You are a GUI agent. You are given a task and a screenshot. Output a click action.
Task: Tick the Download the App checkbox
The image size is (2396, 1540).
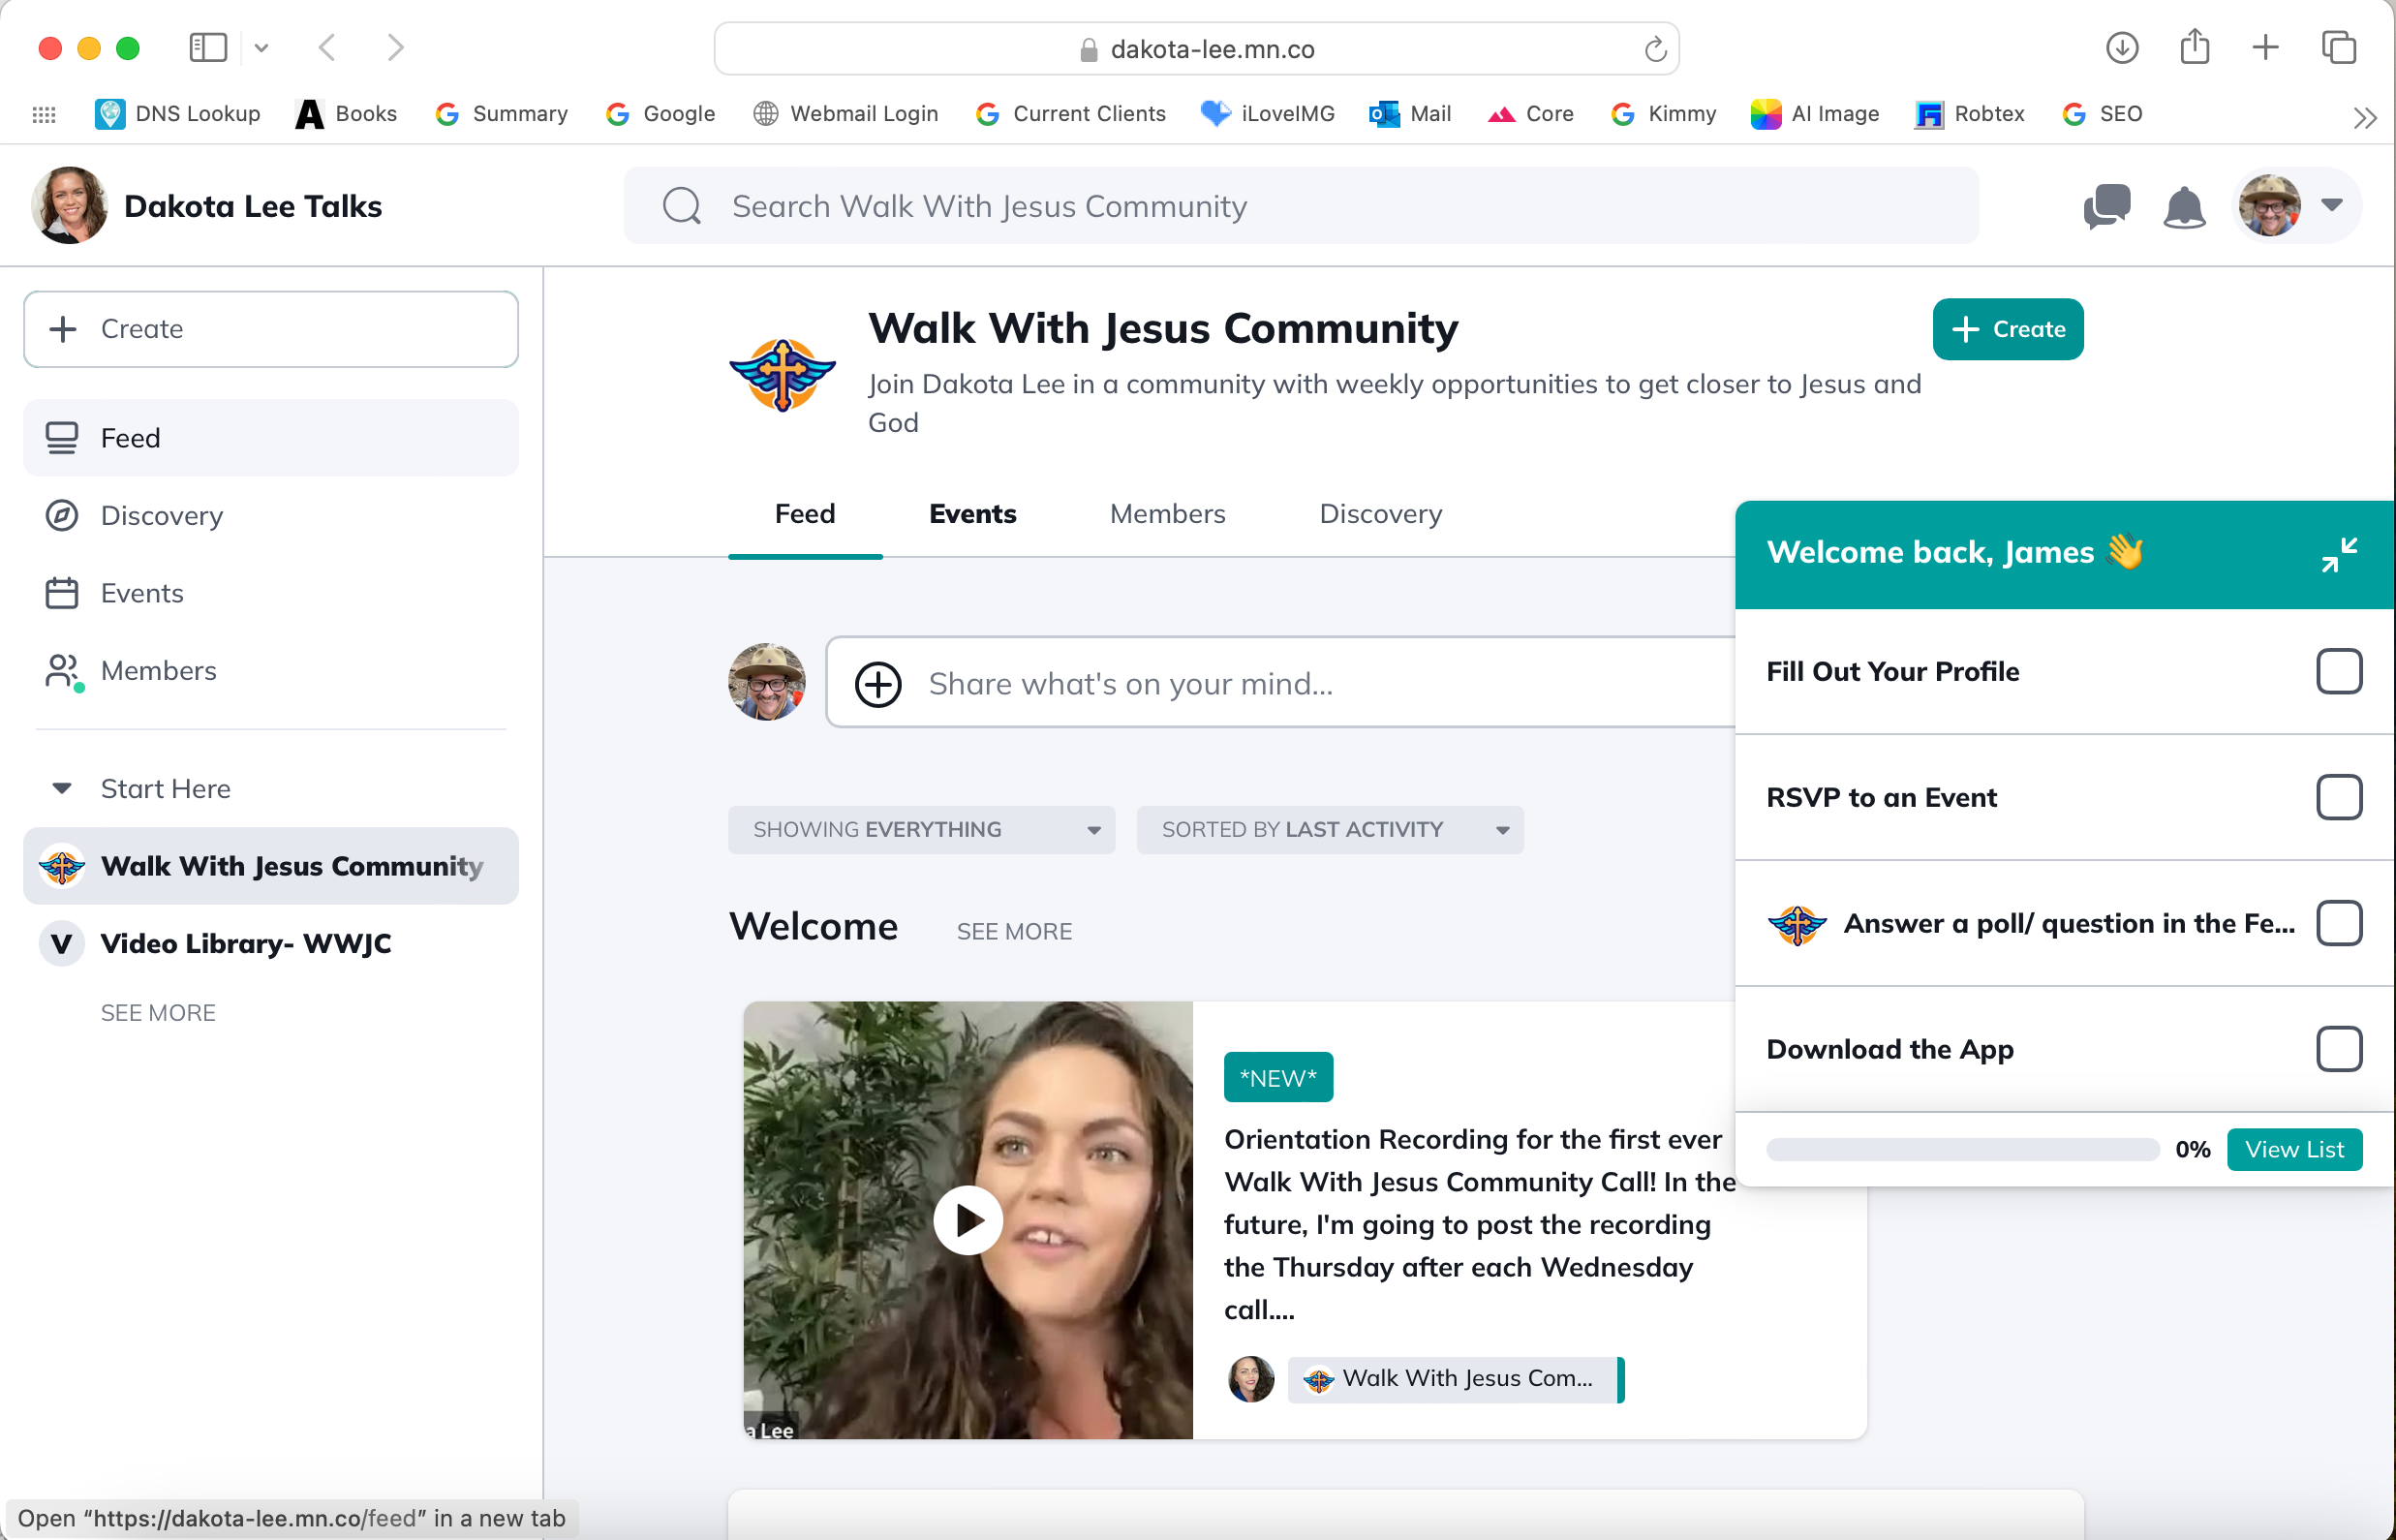[x=2338, y=1049]
